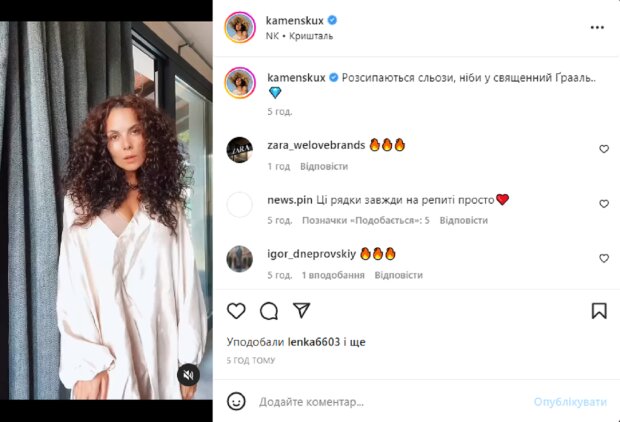The height and width of the screenshot is (422, 620).
Task: Open the emoji picker in comment field
Action: 236,401
